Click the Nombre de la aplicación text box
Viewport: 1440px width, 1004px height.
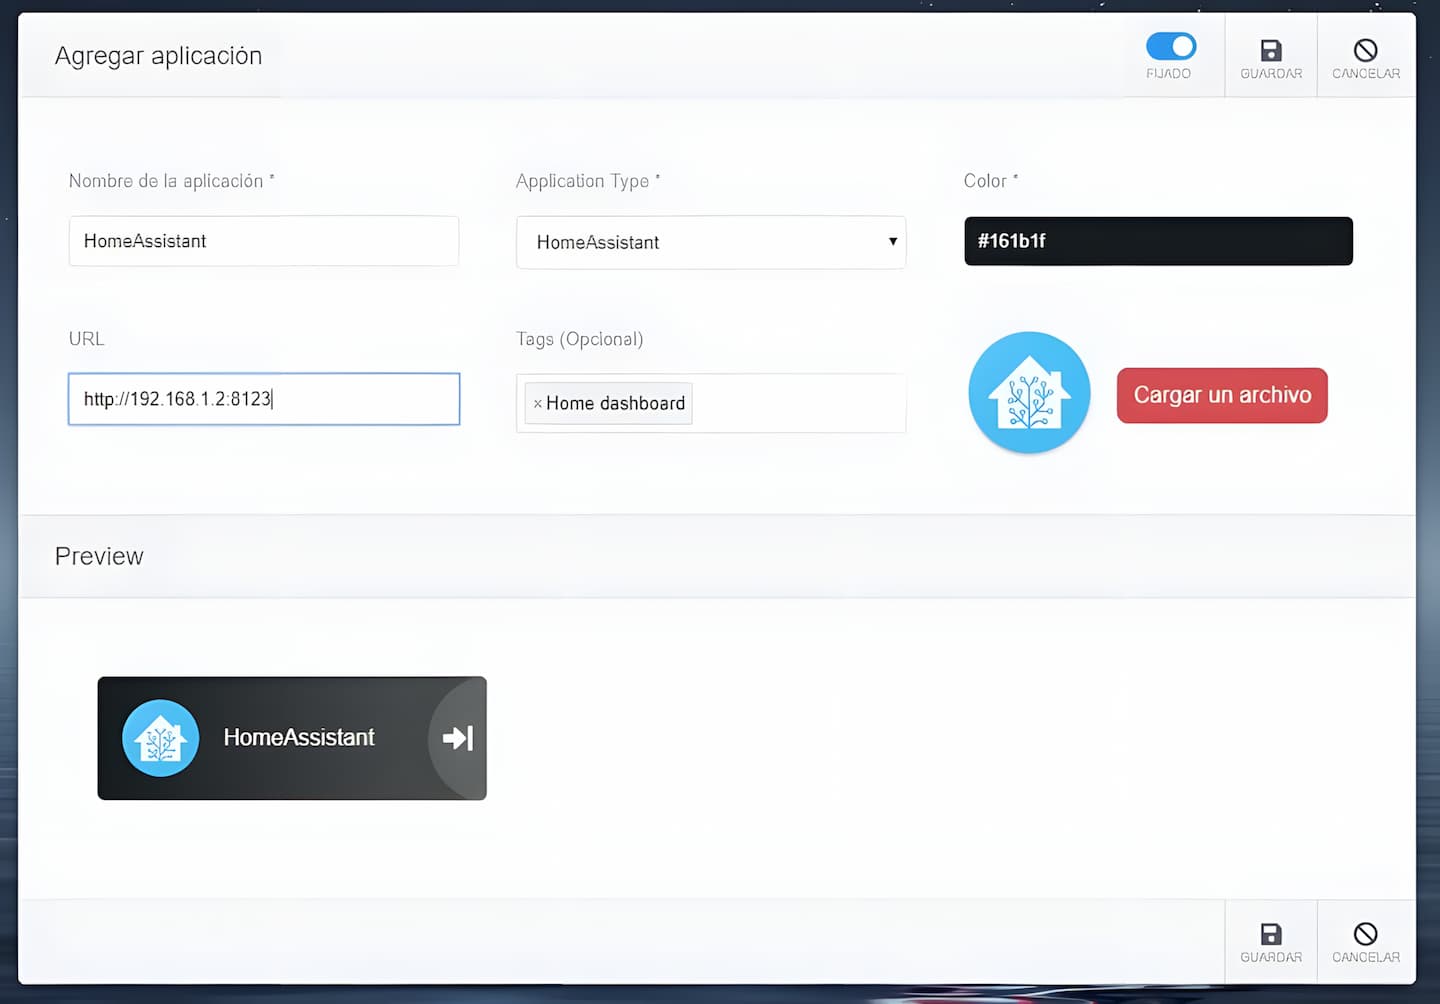point(264,241)
